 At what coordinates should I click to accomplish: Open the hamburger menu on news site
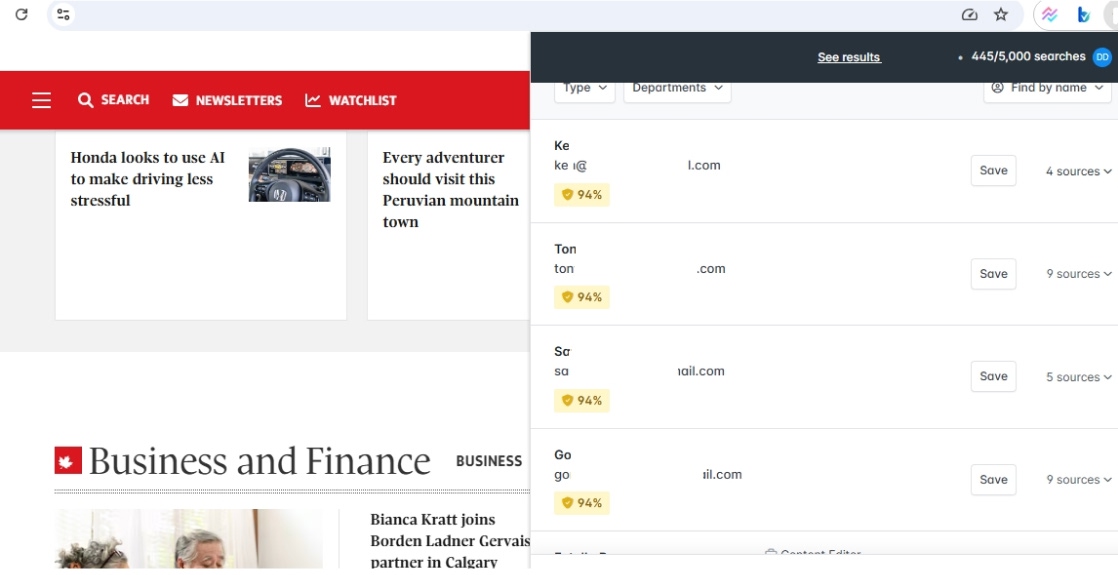tap(41, 100)
